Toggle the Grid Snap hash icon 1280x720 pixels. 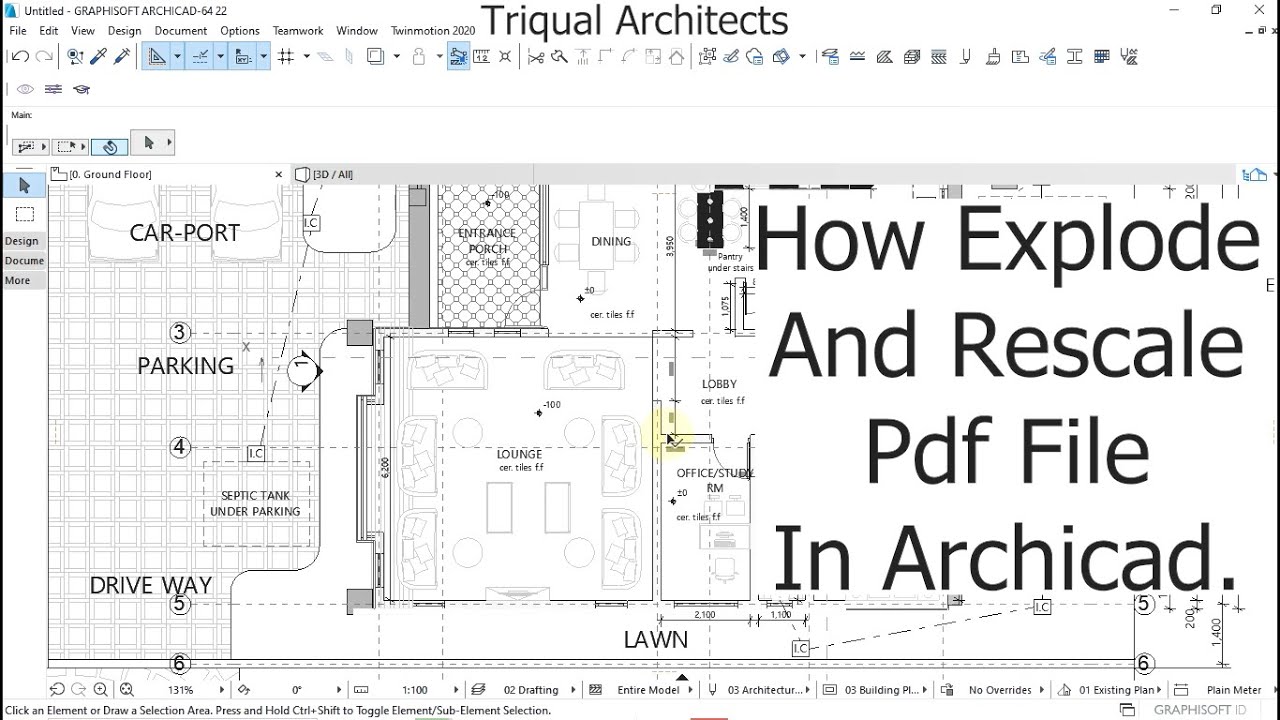286,57
